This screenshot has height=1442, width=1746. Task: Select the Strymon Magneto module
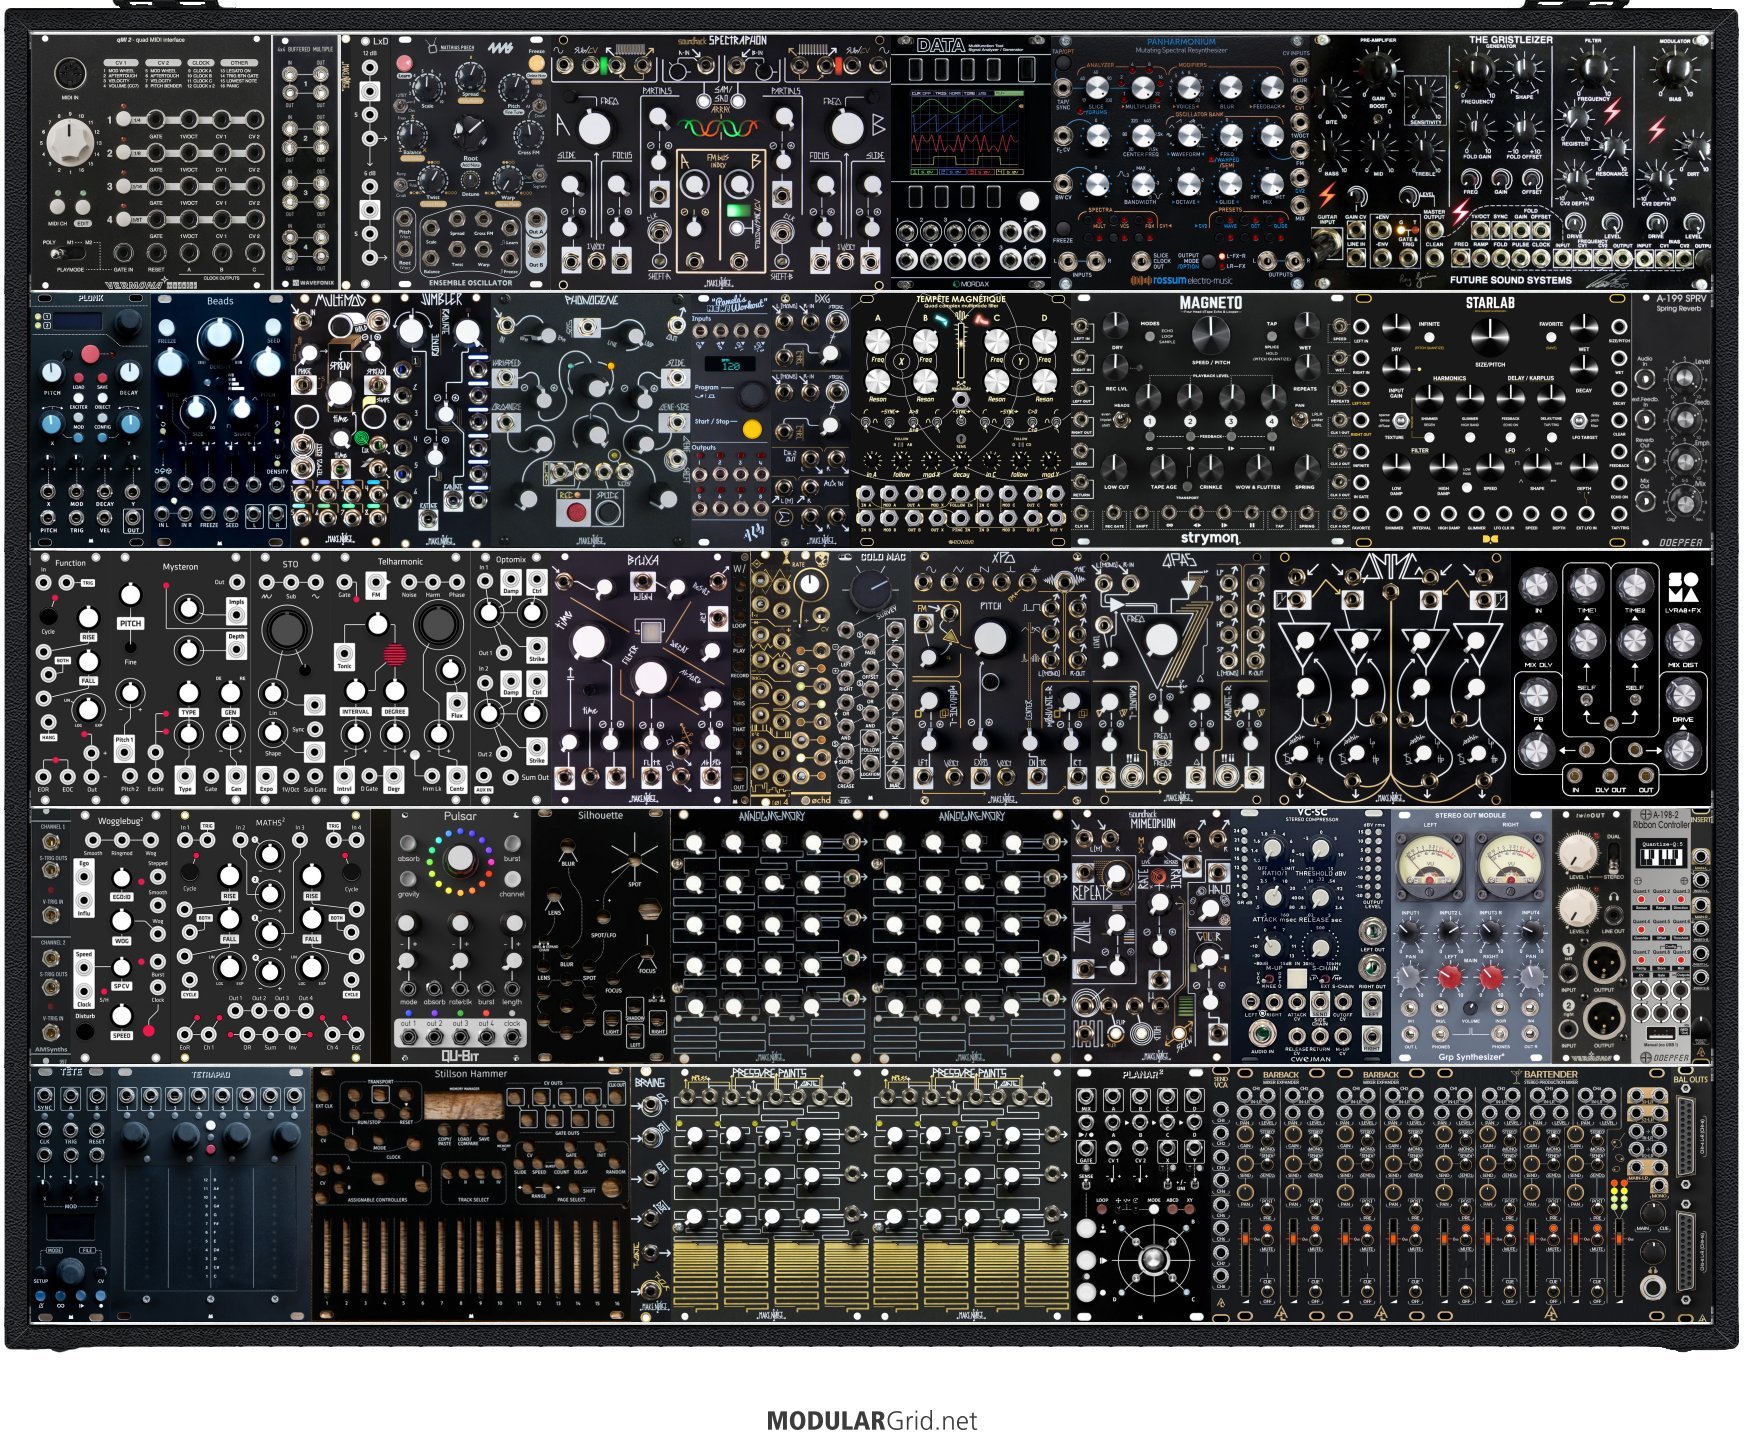click(x=1211, y=420)
